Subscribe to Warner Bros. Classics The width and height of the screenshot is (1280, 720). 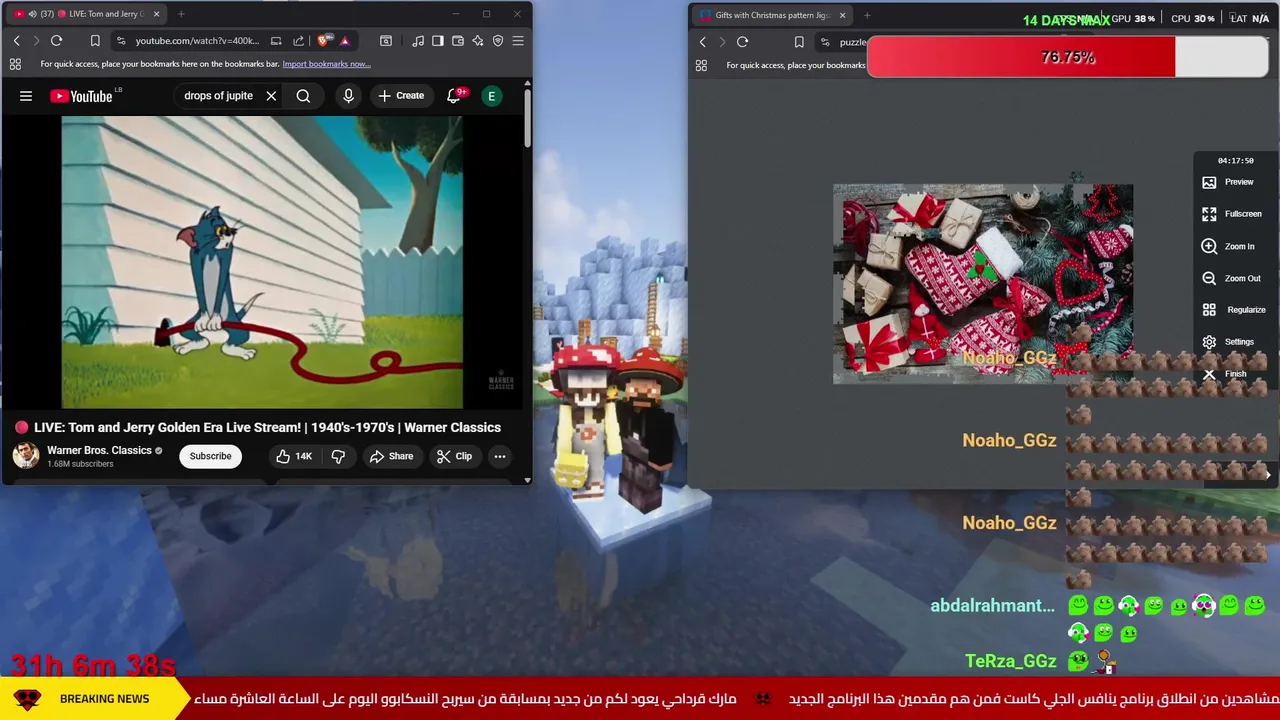[x=211, y=456]
